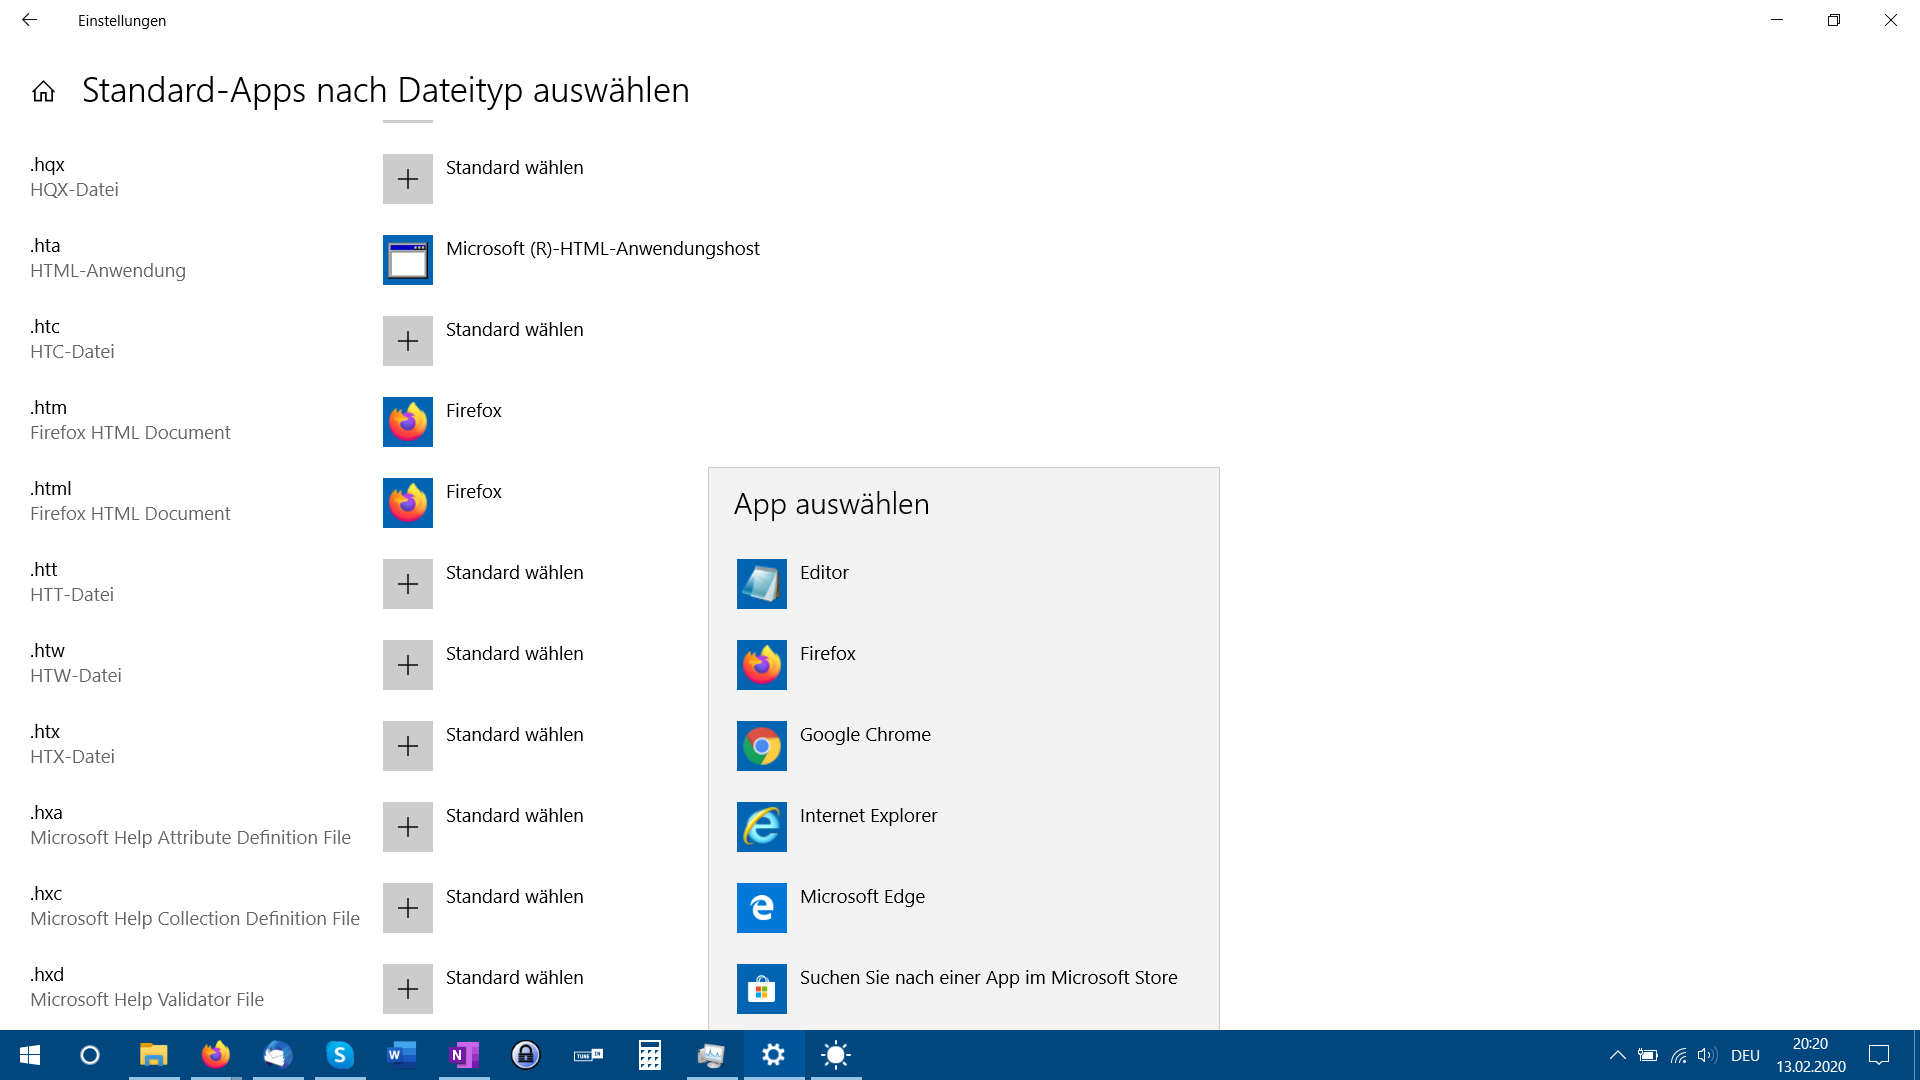Open Firefox default app selector for .html

pos(407,503)
